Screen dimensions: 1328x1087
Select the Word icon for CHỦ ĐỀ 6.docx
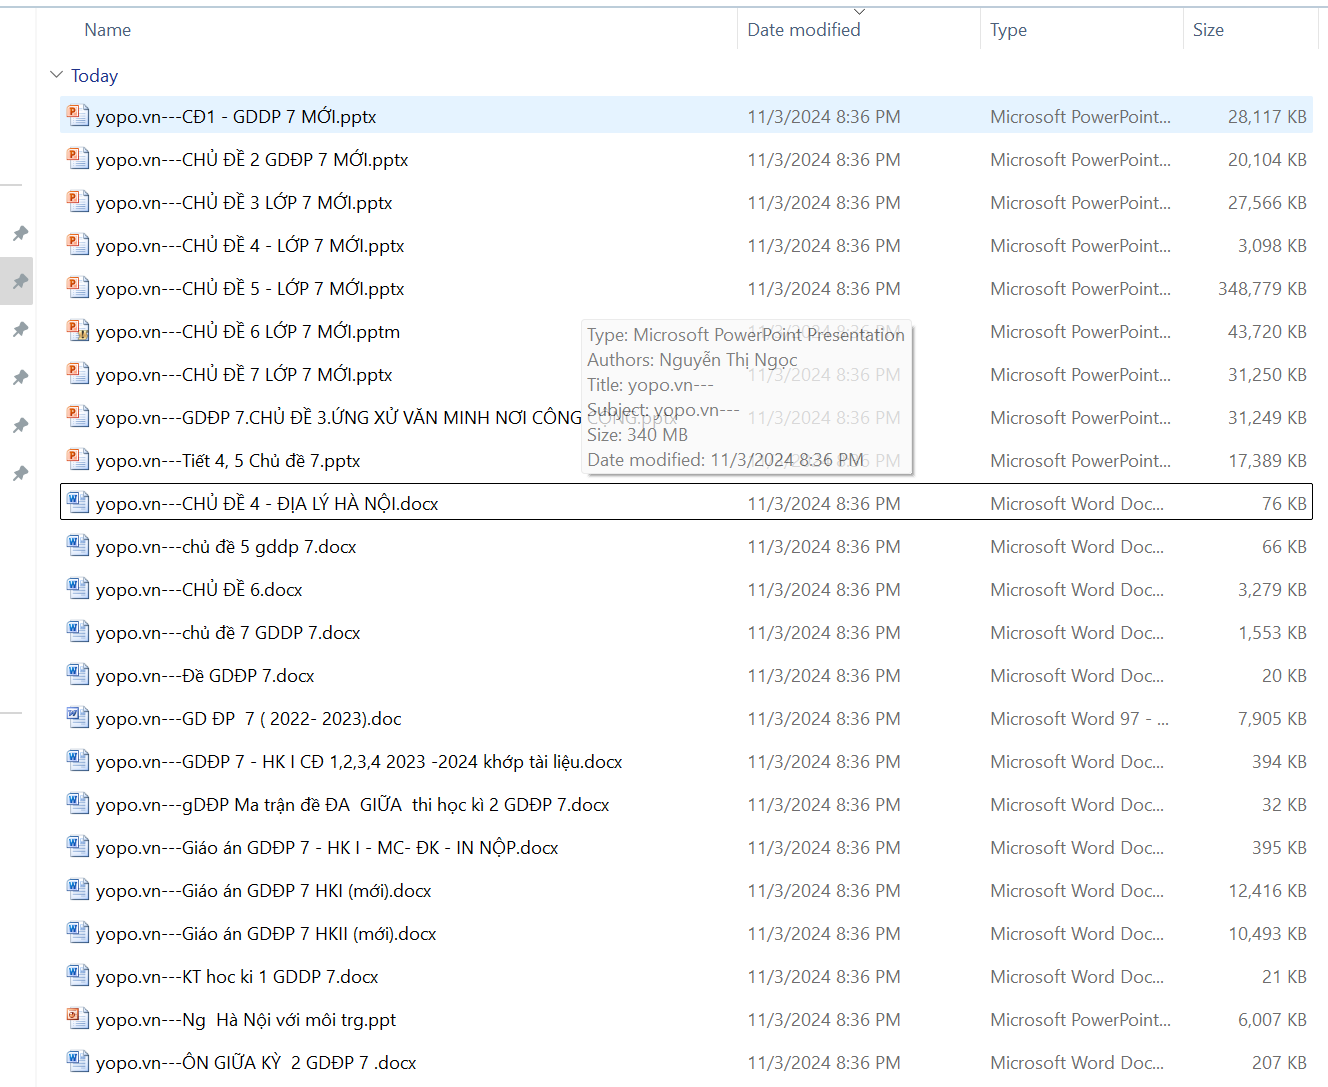(78, 588)
